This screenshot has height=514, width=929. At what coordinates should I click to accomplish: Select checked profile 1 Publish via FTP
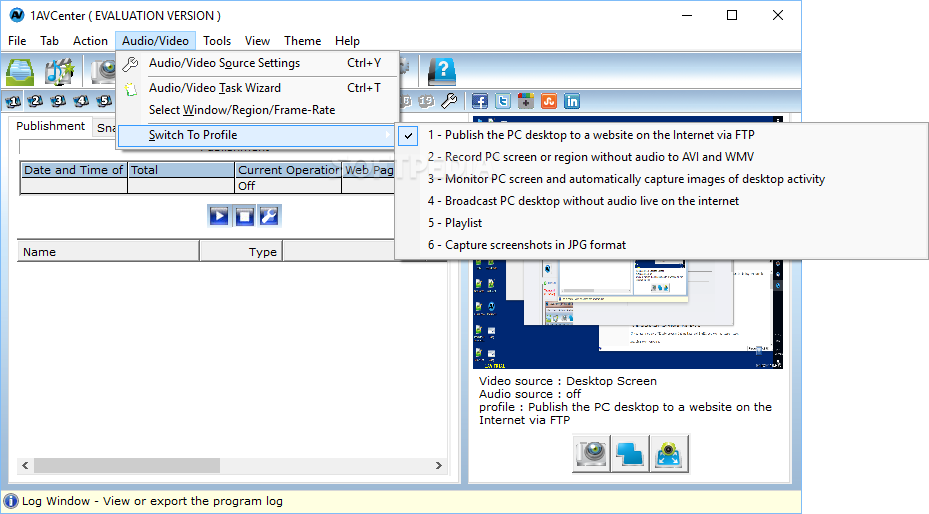click(x=661, y=135)
